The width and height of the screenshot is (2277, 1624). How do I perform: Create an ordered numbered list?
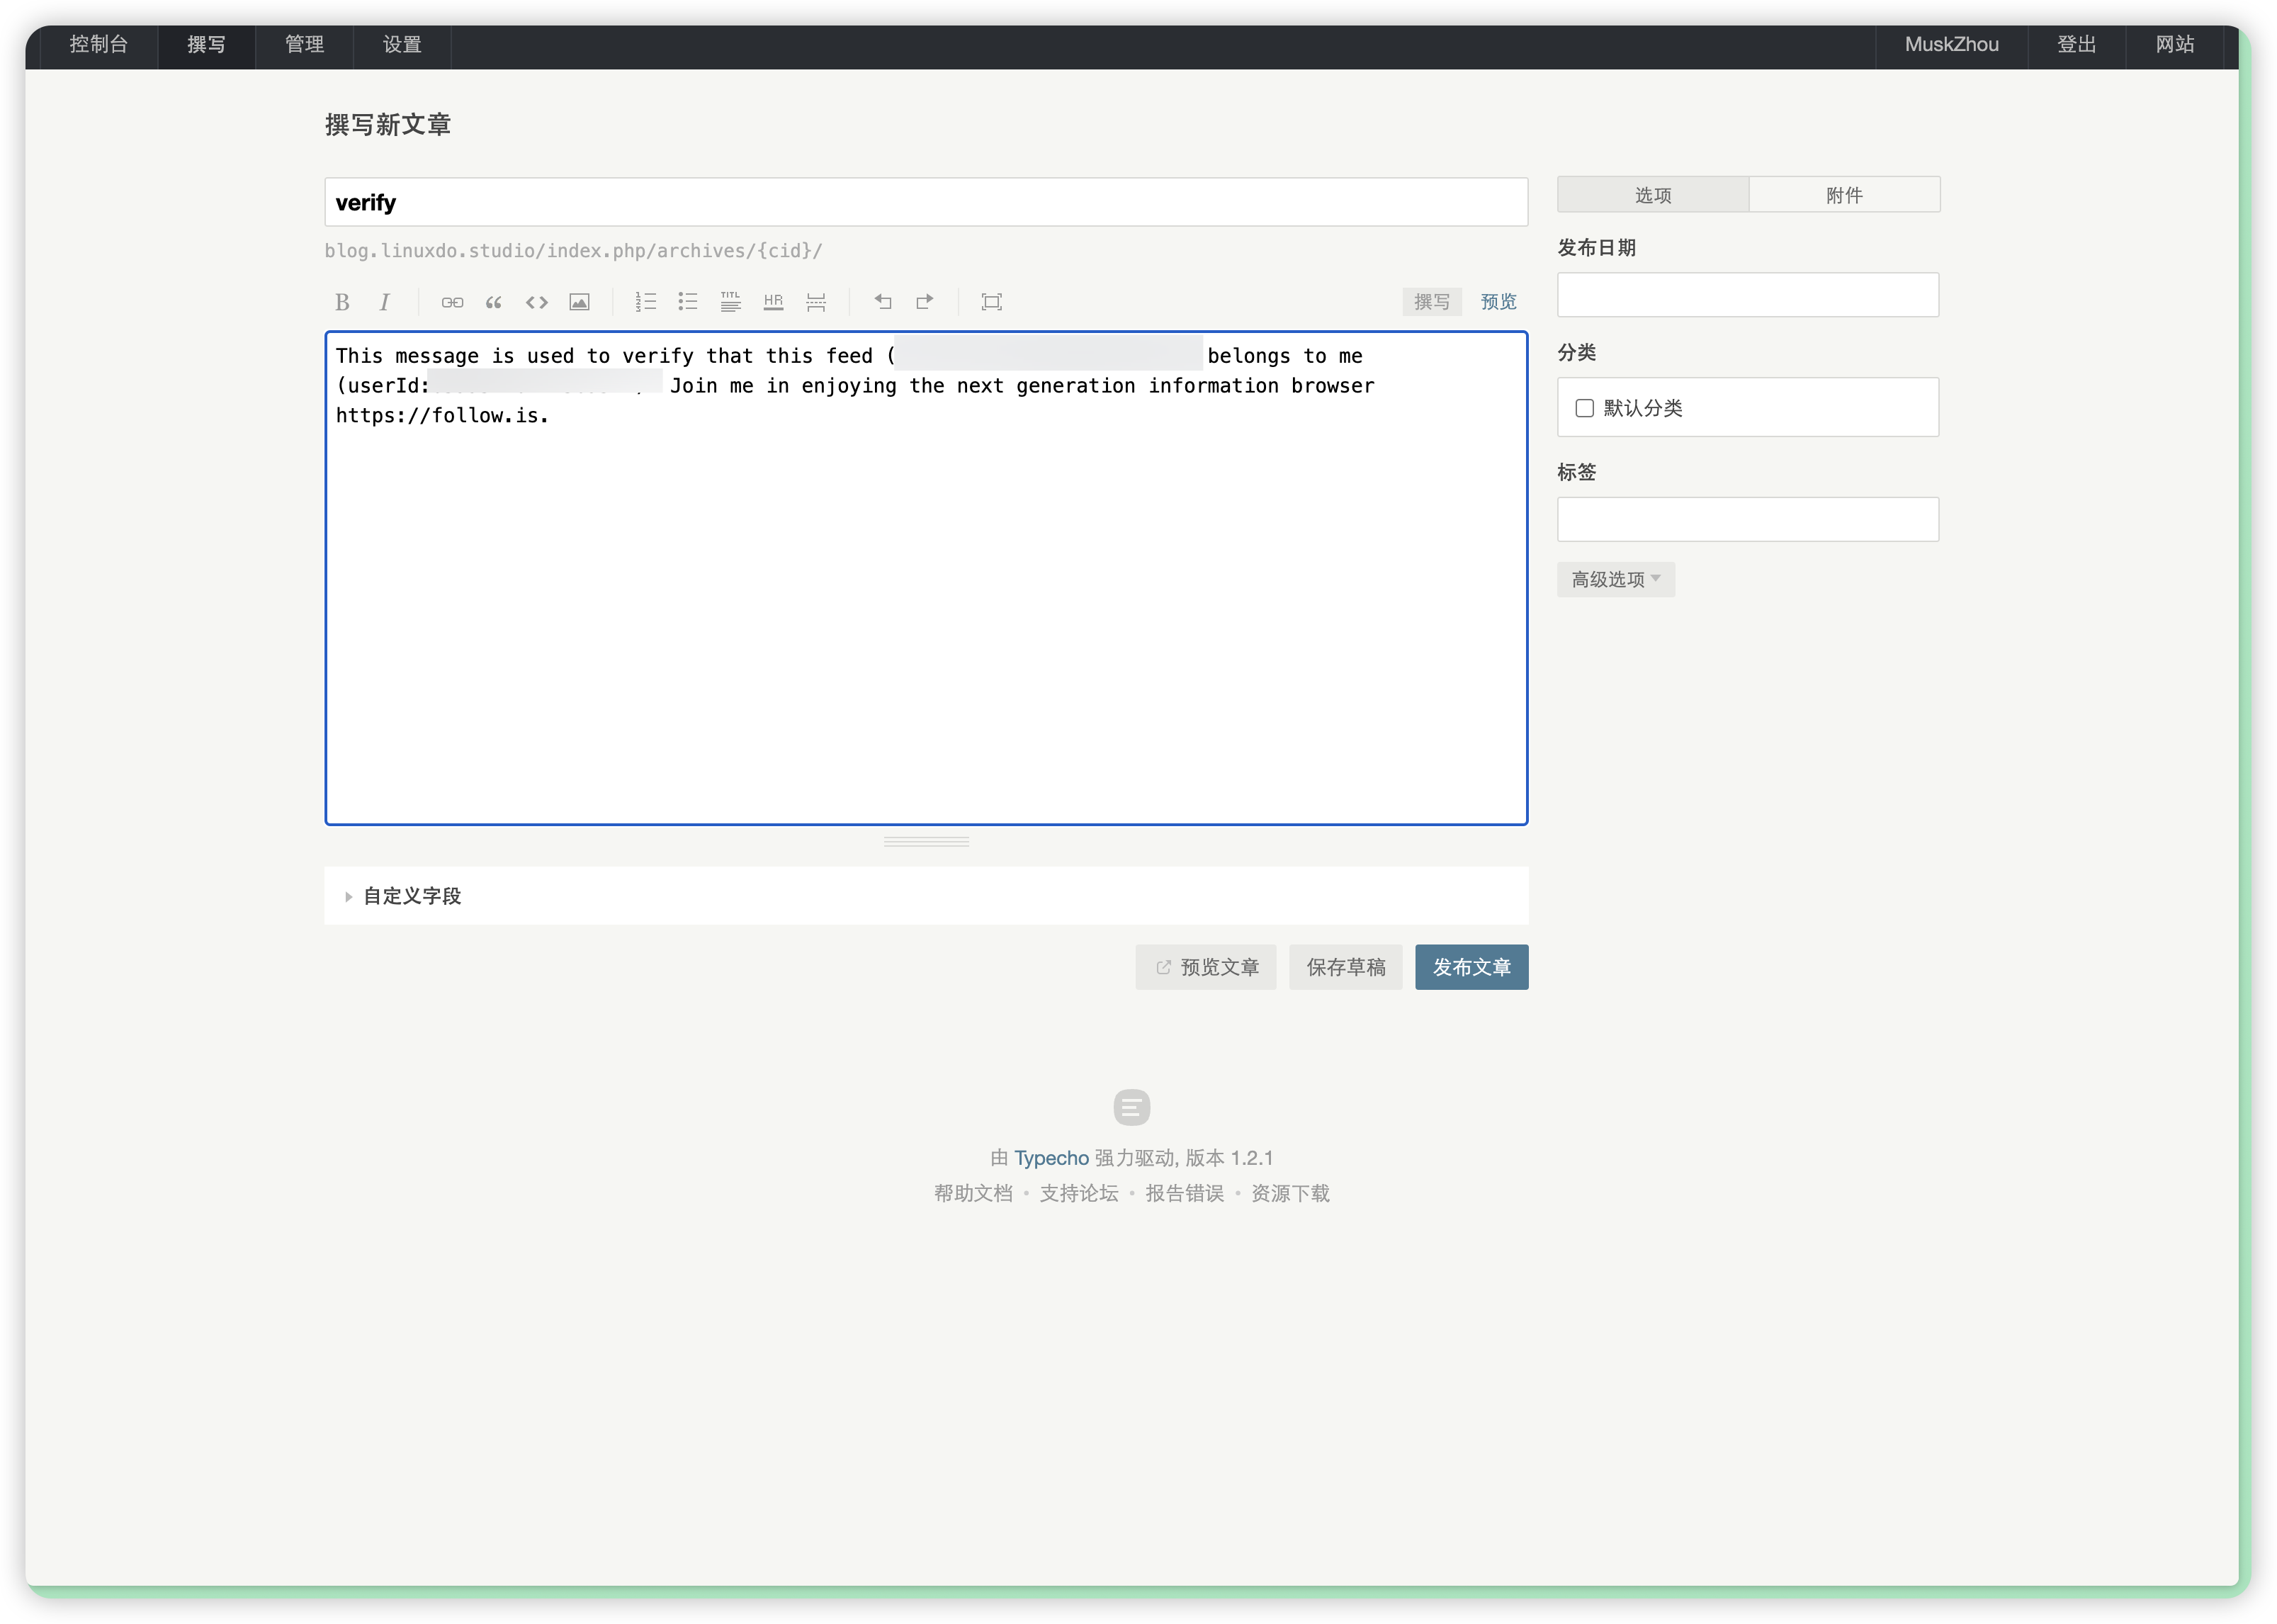(646, 302)
